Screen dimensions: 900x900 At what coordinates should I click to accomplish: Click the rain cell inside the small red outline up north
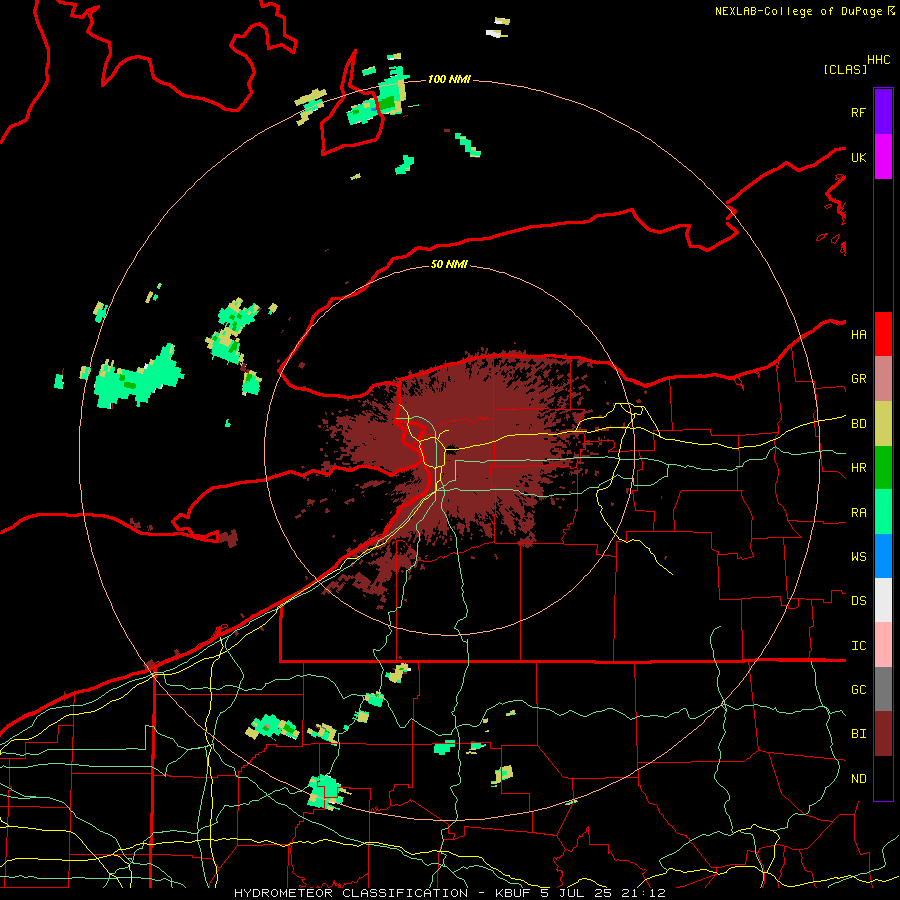point(363,111)
